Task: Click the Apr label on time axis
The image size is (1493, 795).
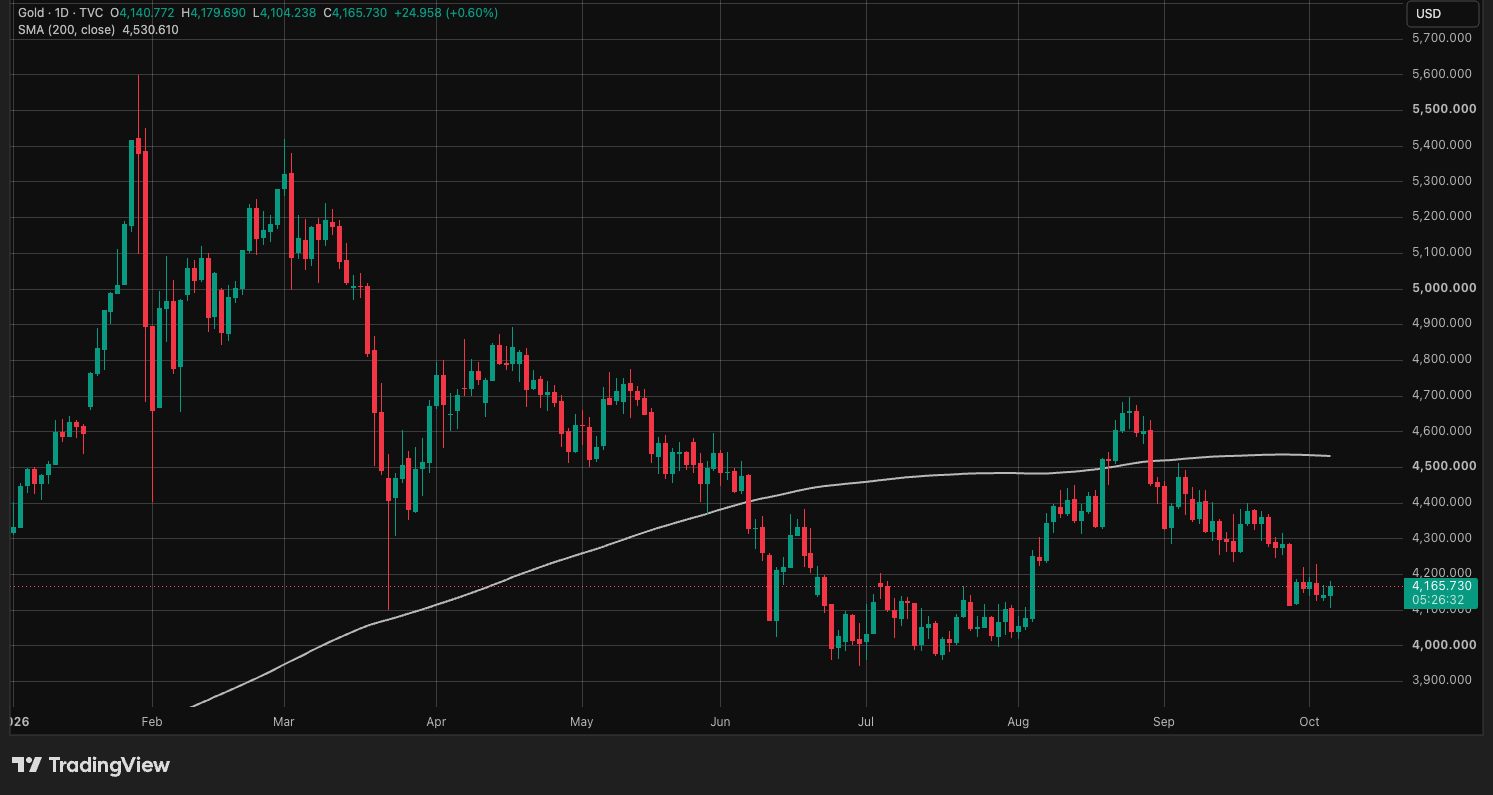Action: (x=436, y=720)
